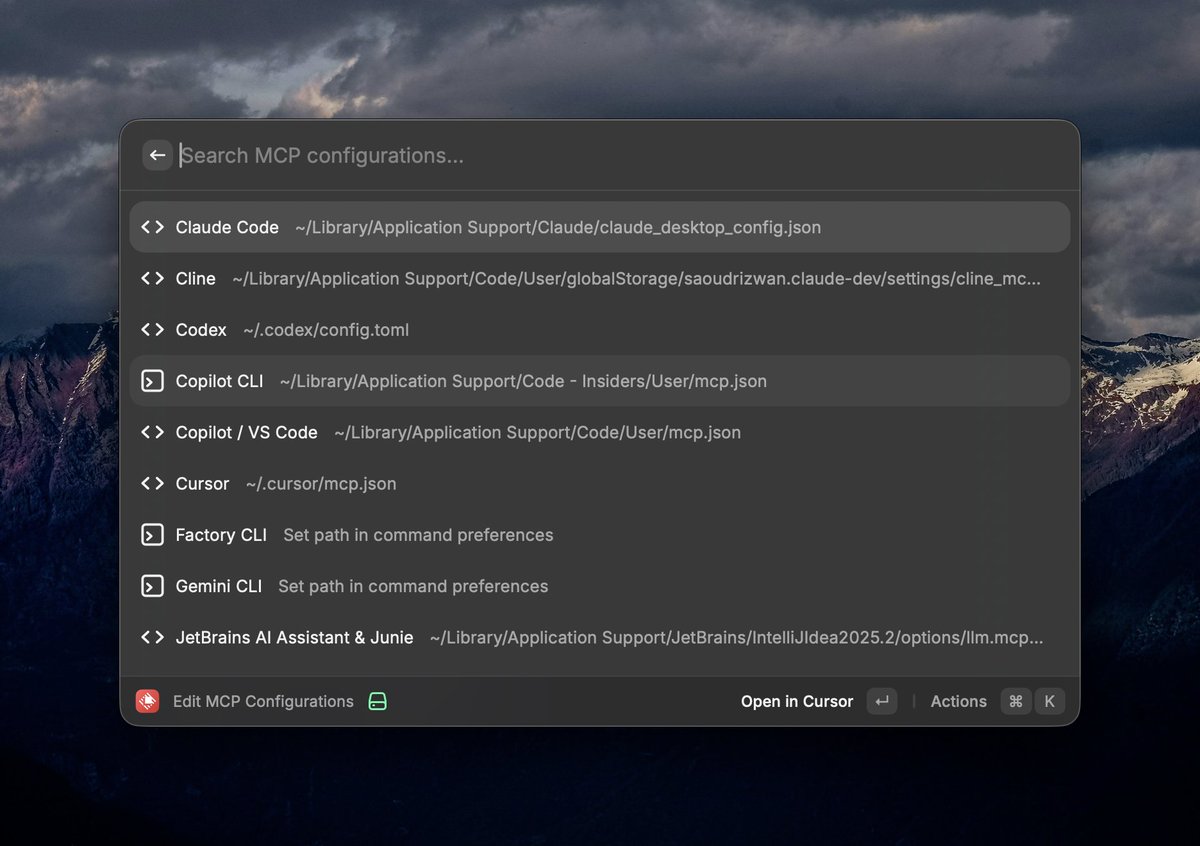Click the Command key badge

coord(1016,701)
